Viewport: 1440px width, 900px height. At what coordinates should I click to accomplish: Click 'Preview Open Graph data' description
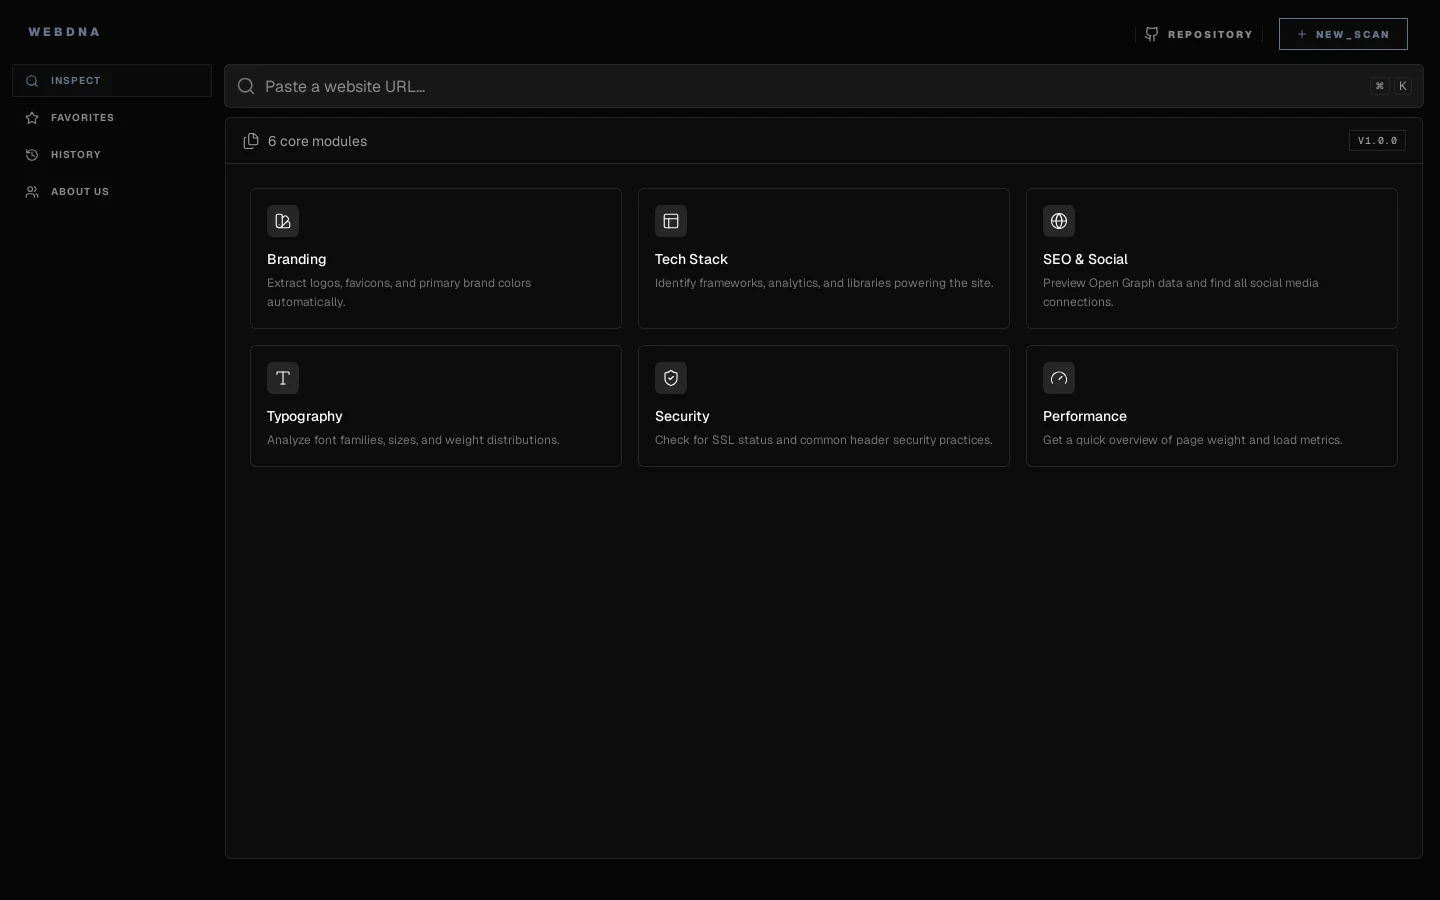tap(1181, 292)
